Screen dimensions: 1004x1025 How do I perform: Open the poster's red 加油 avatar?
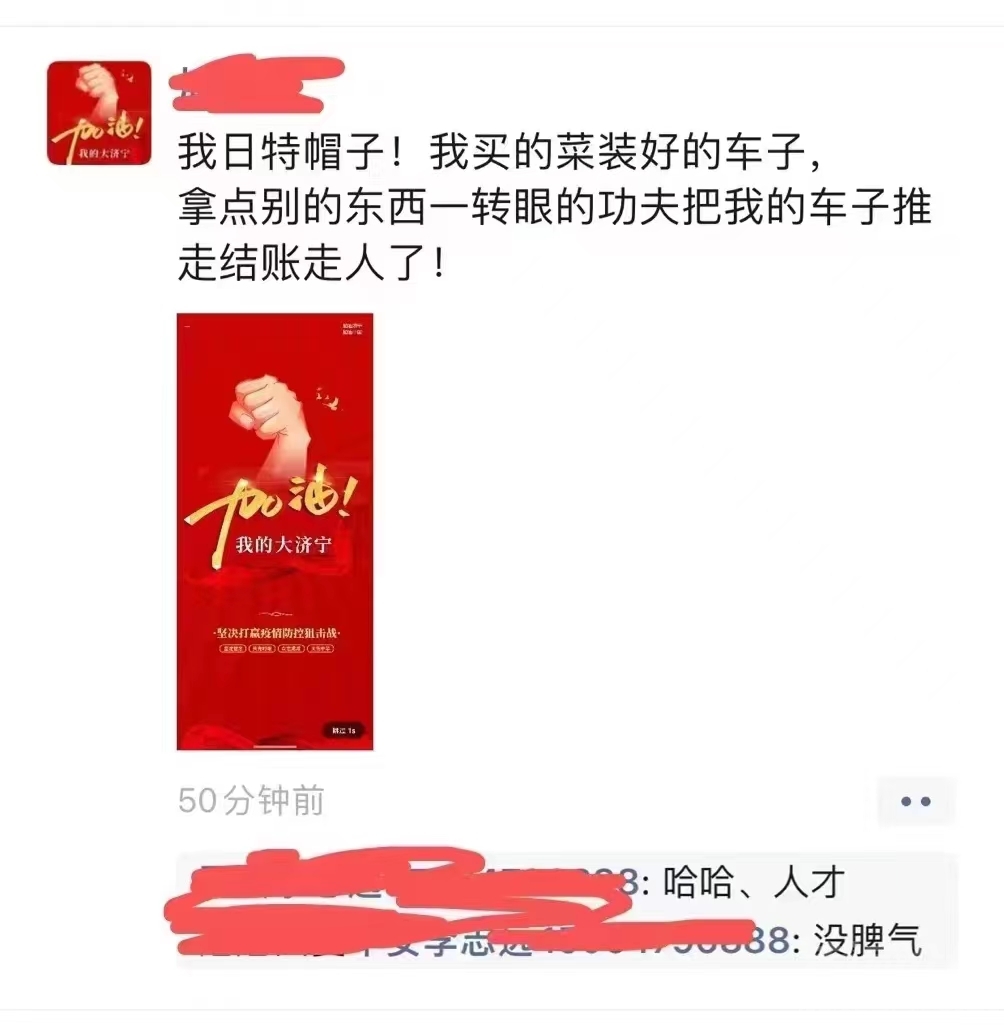99,112
